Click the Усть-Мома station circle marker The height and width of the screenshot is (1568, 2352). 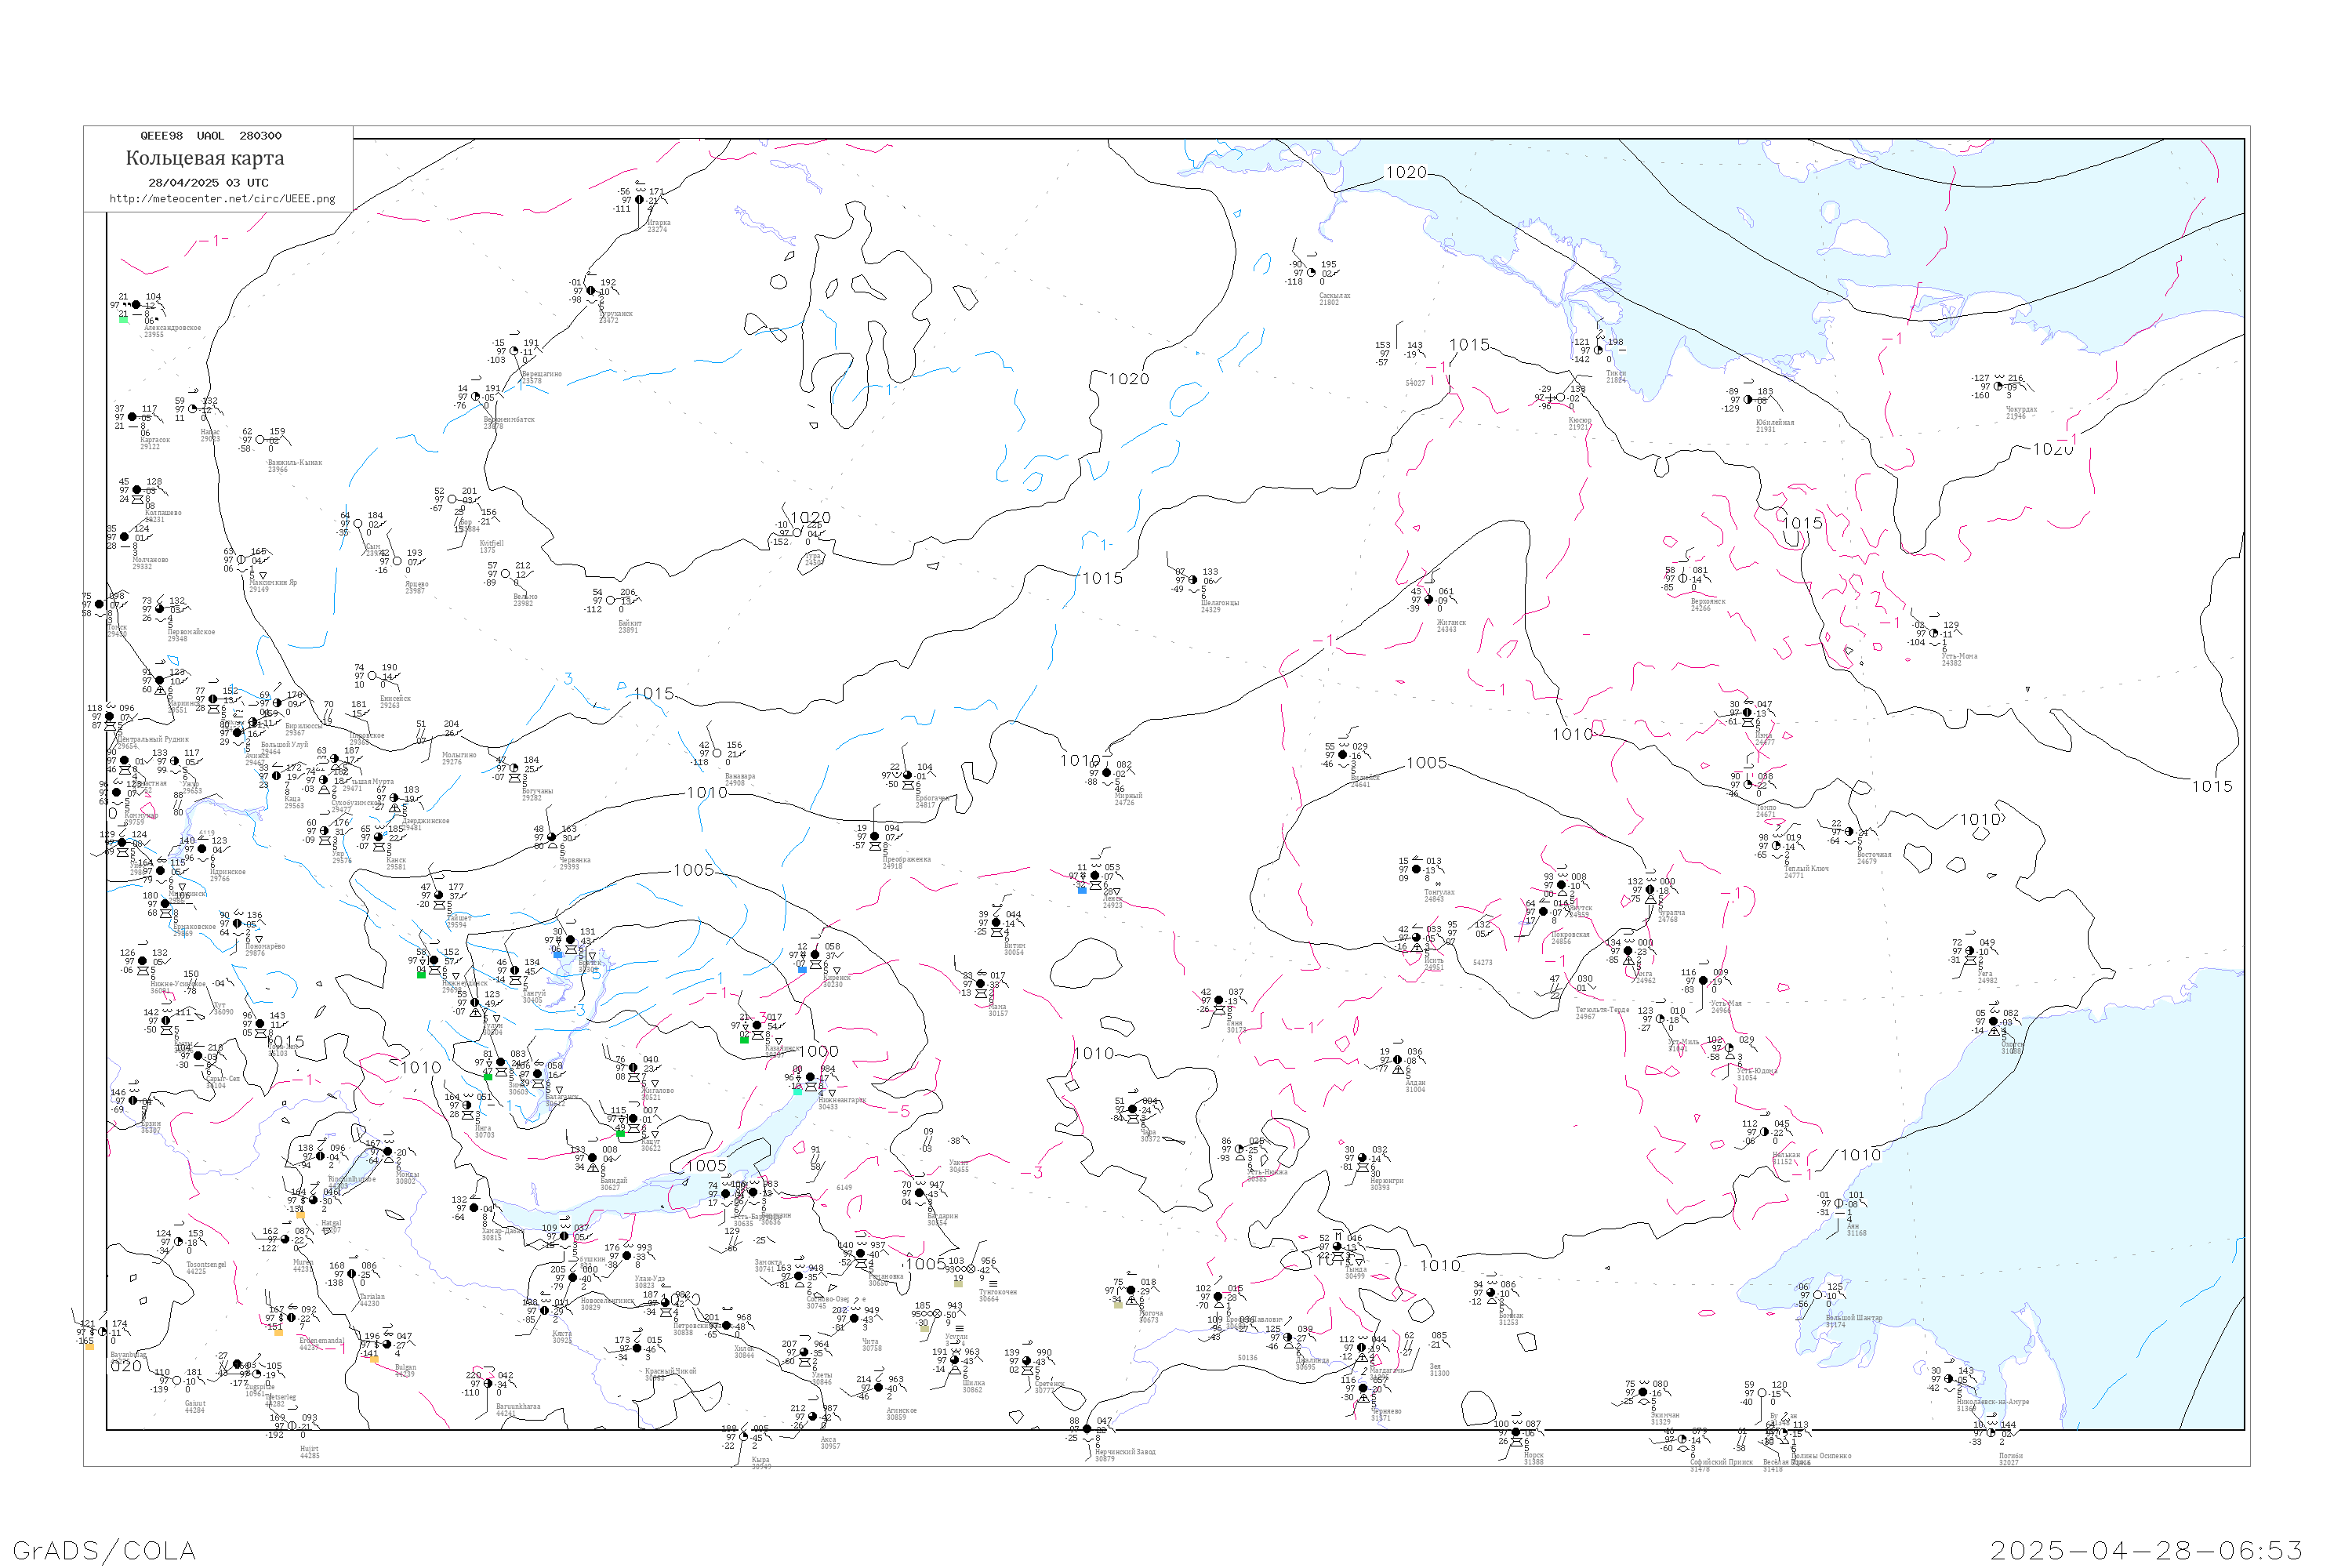pyautogui.click(x=1934, y=633)
